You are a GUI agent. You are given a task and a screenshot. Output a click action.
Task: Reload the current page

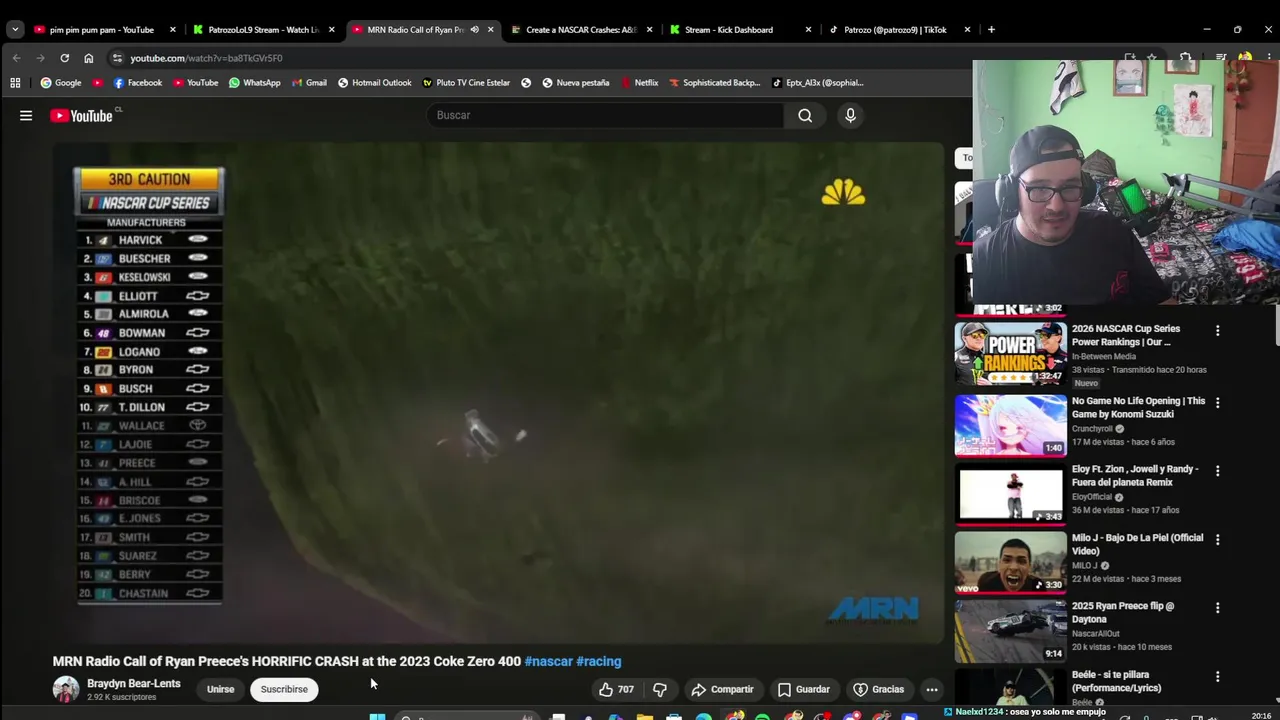click(64, 58)
